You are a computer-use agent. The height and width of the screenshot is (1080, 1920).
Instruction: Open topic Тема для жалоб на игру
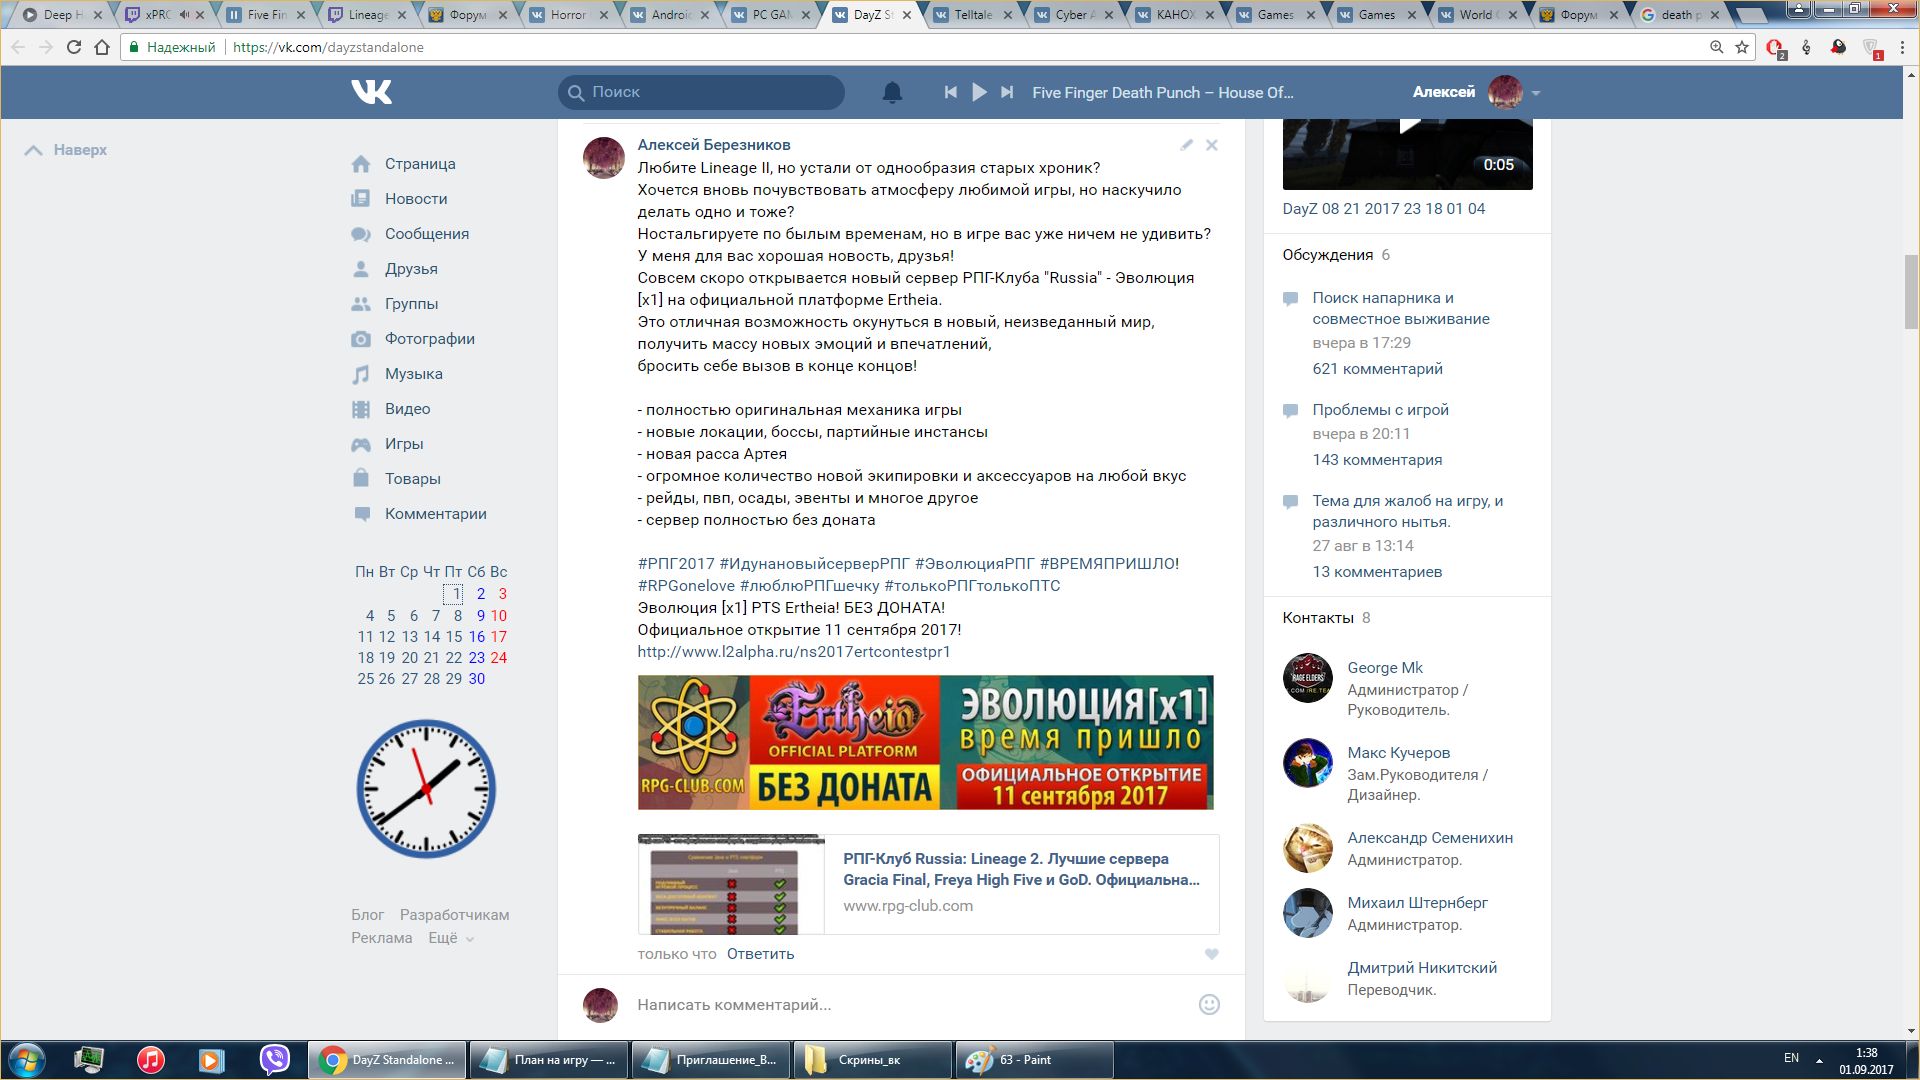pos(1408,511)
